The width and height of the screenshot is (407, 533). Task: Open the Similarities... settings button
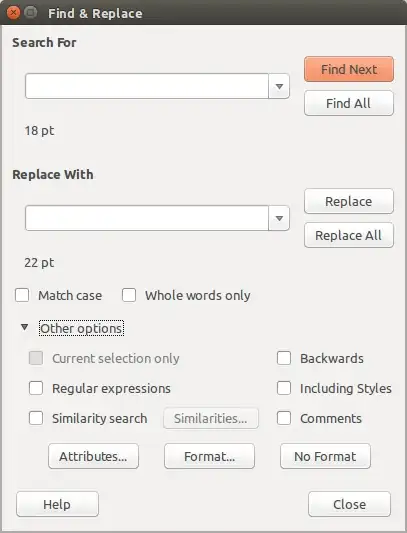pyautogui.click(x=211, y=418)
